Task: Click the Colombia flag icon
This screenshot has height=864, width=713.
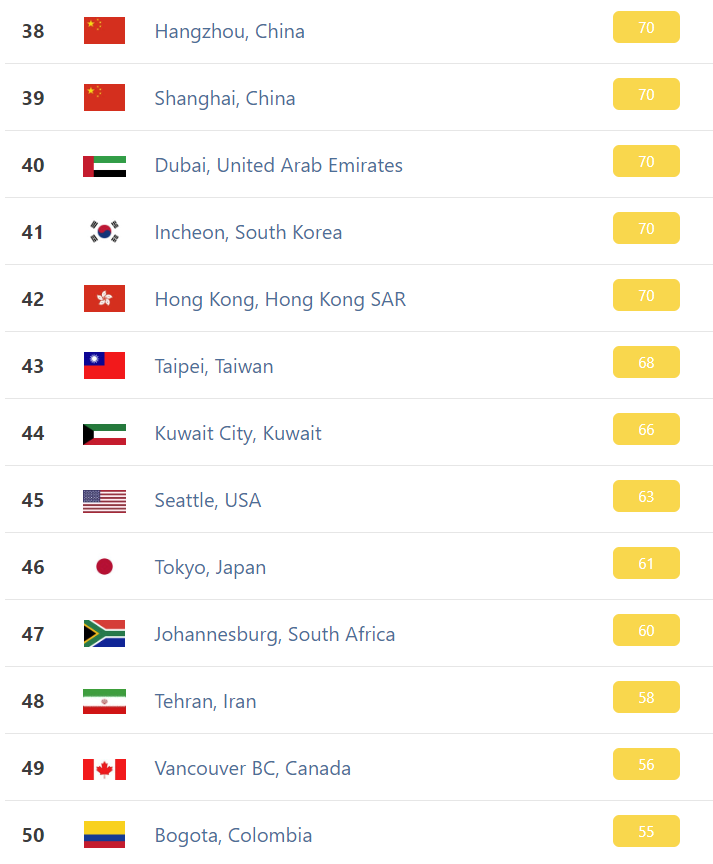Action: (104, 834)
